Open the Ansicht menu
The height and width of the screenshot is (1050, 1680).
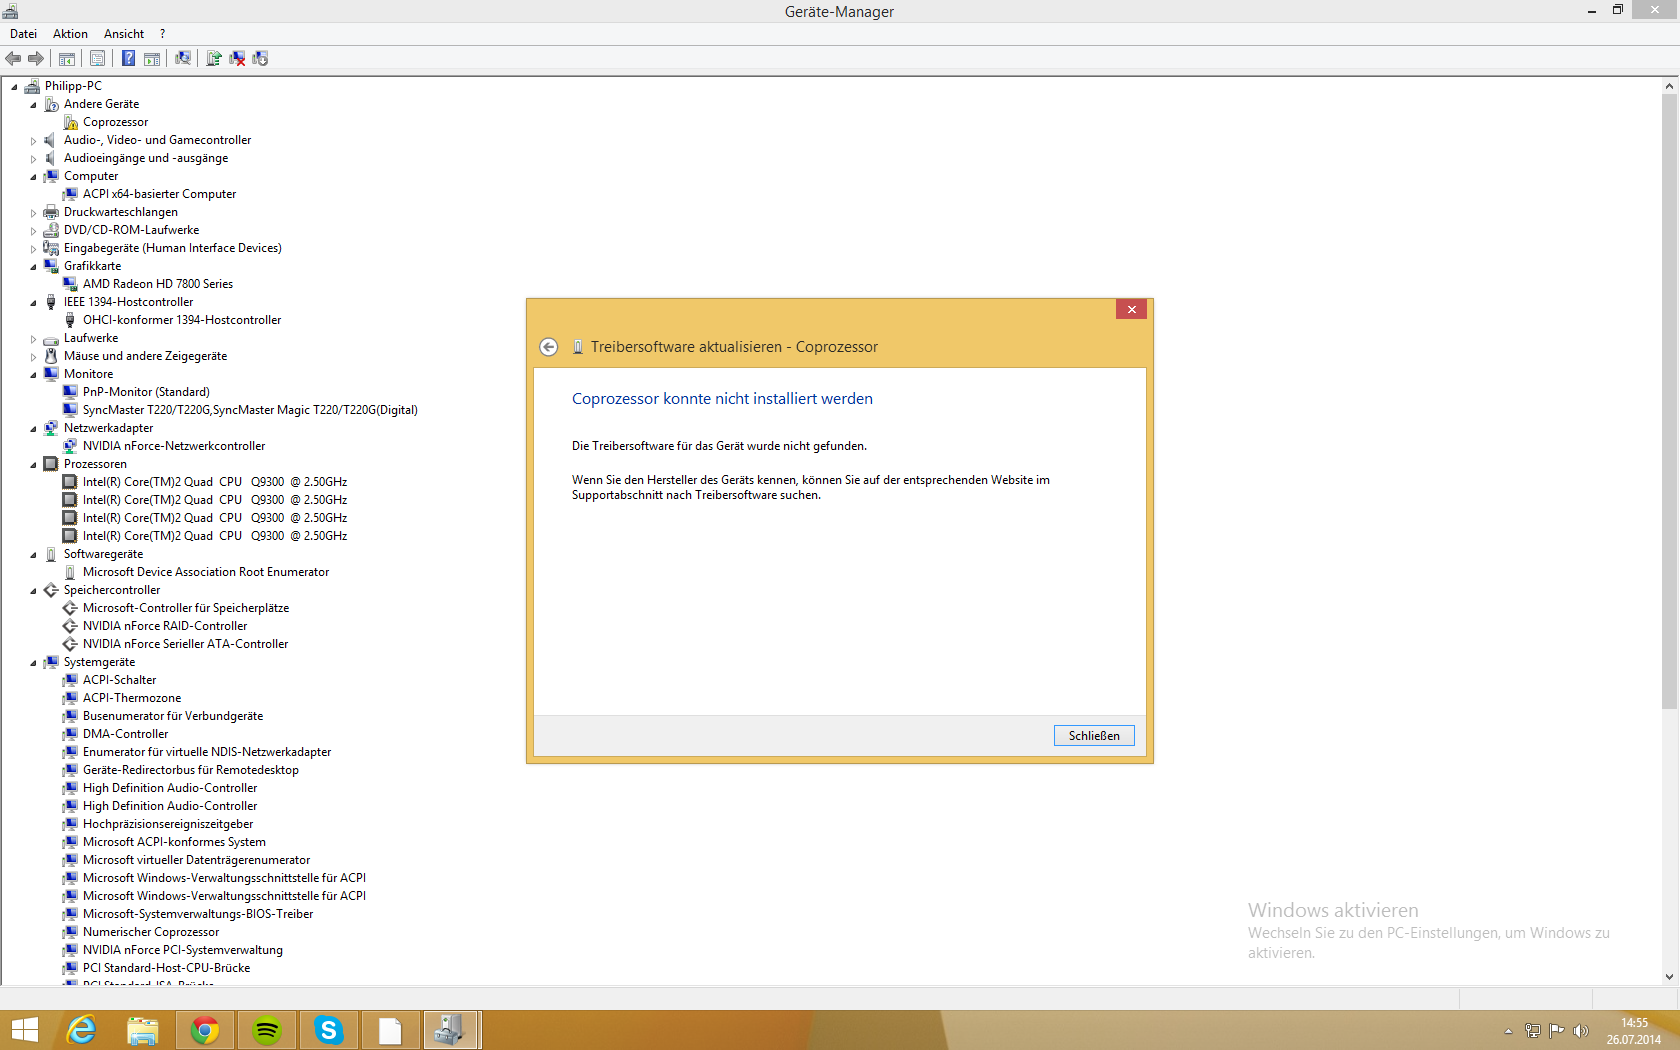tap(124, 34)
